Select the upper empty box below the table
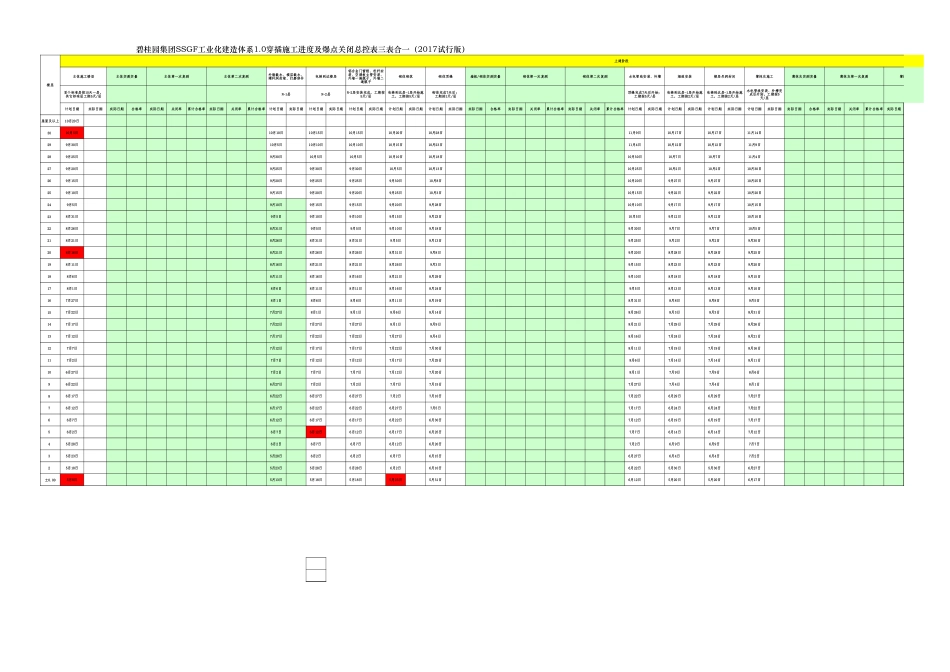Screen dimensions: 950x672 316,563
